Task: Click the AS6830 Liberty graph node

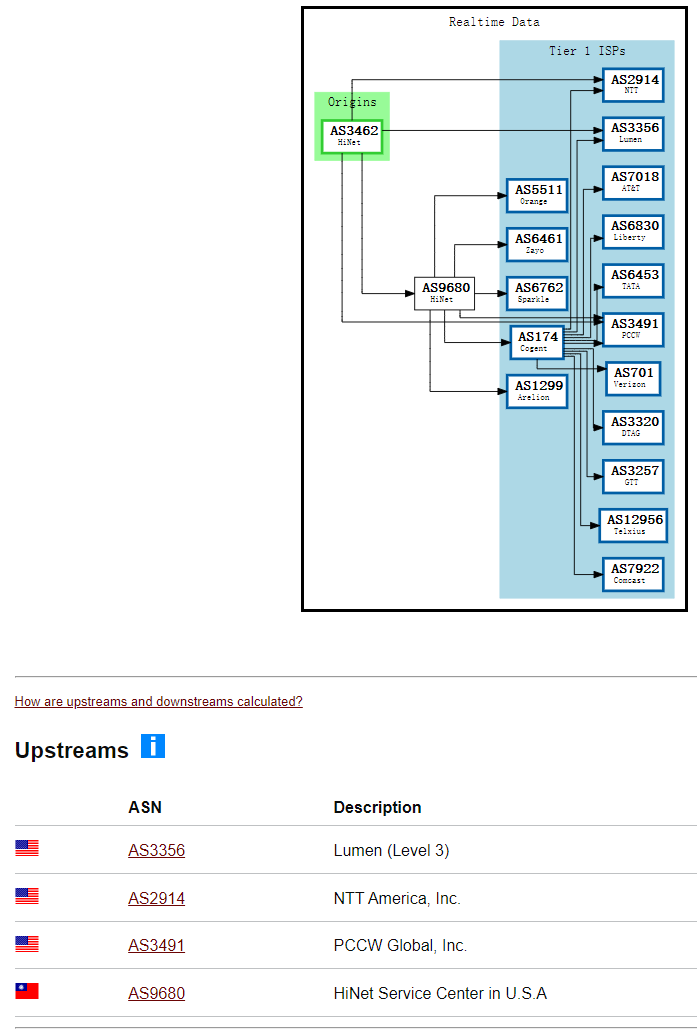Action: (x=633, y=231)
